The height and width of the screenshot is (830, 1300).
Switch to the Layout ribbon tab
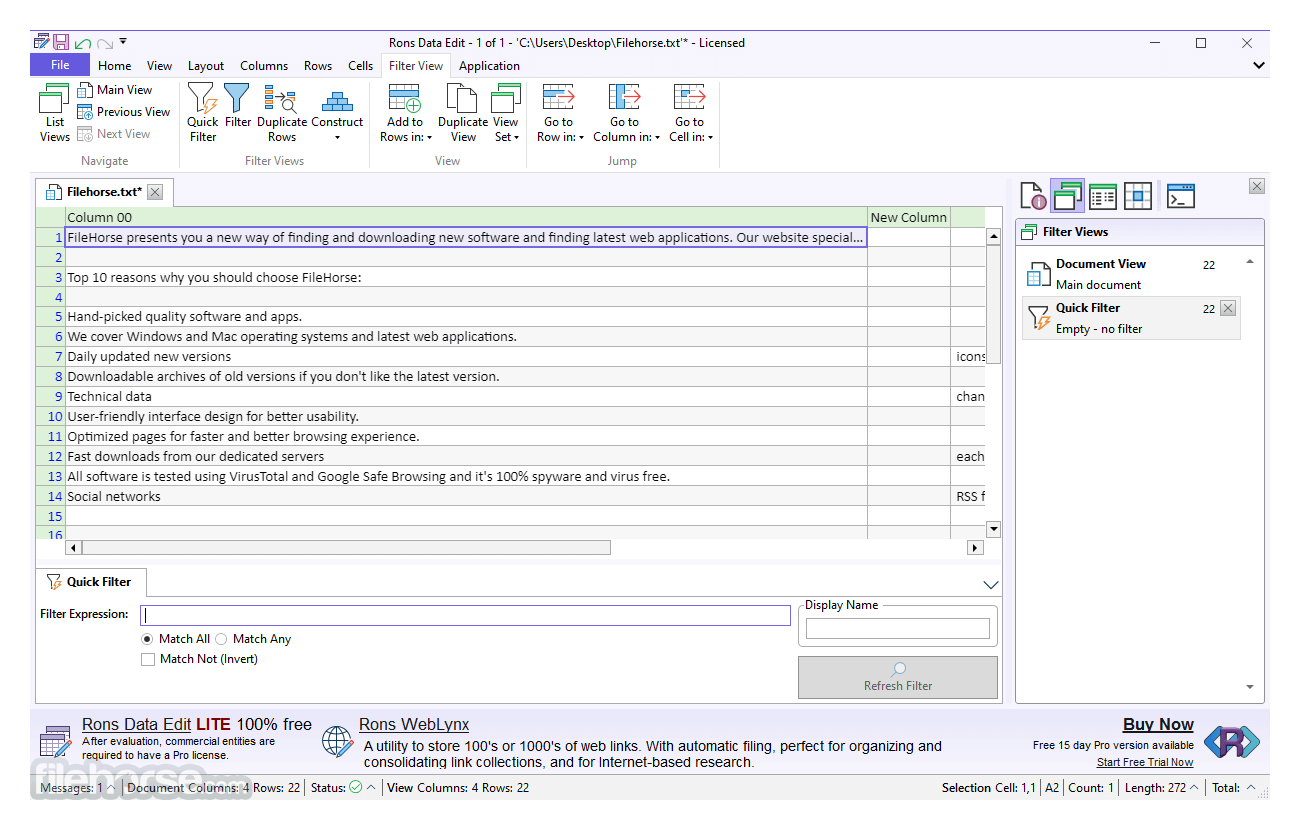pos(206,66)
